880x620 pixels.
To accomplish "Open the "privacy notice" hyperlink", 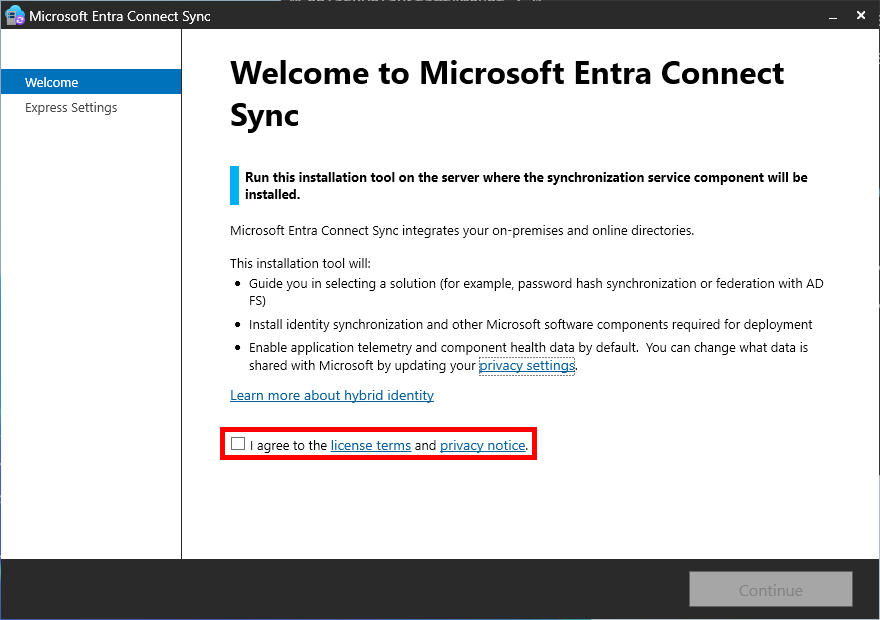I will 482,445.
